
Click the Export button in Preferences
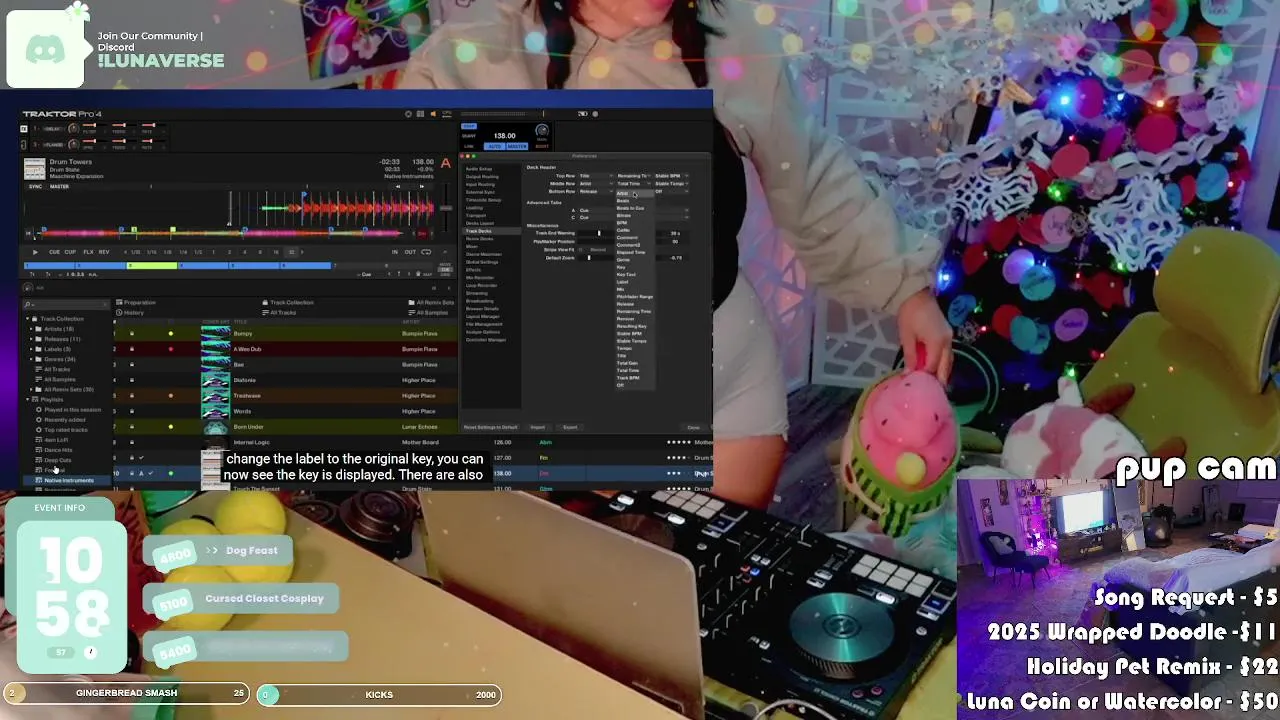point(570,427)
